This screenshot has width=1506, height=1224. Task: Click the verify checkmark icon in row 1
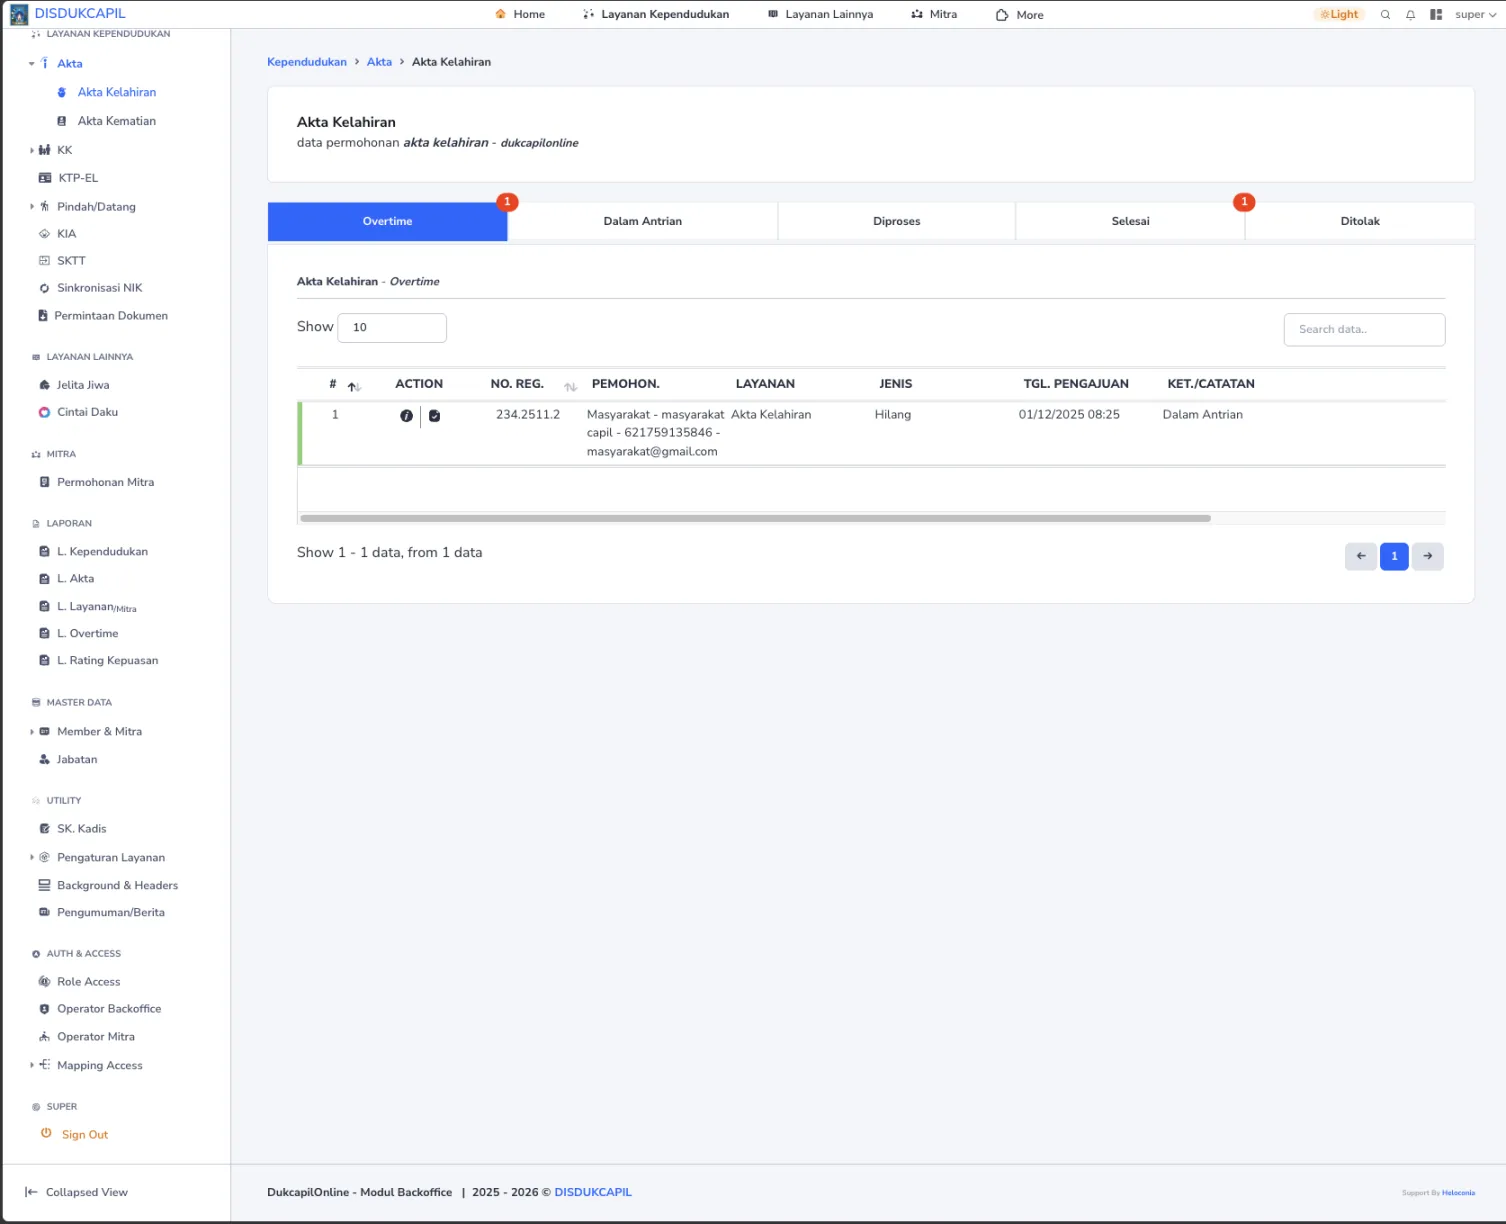coord(434,416)
